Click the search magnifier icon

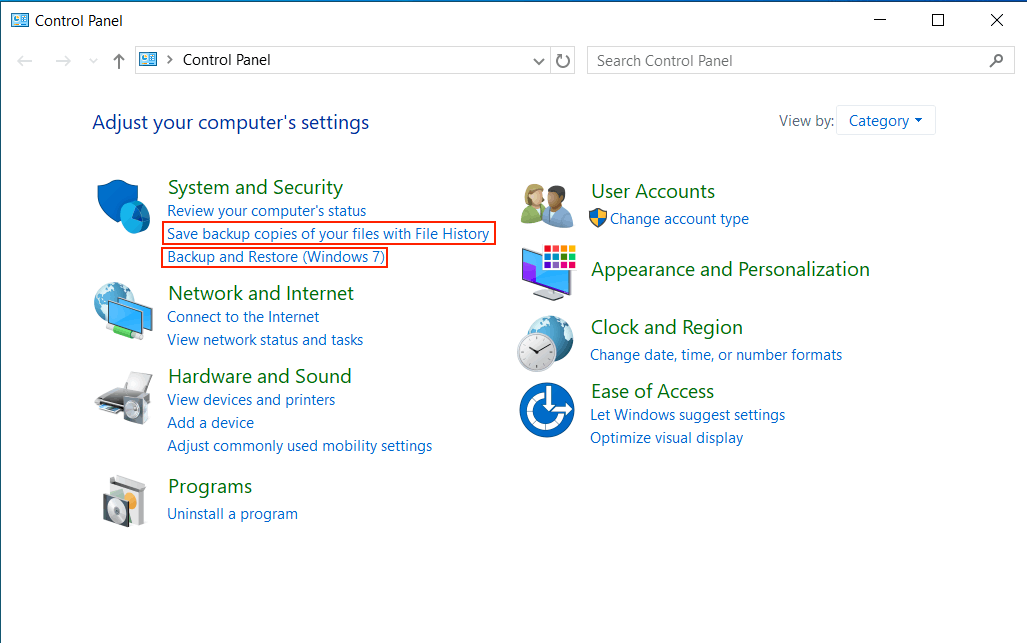(x=996, y=61)
